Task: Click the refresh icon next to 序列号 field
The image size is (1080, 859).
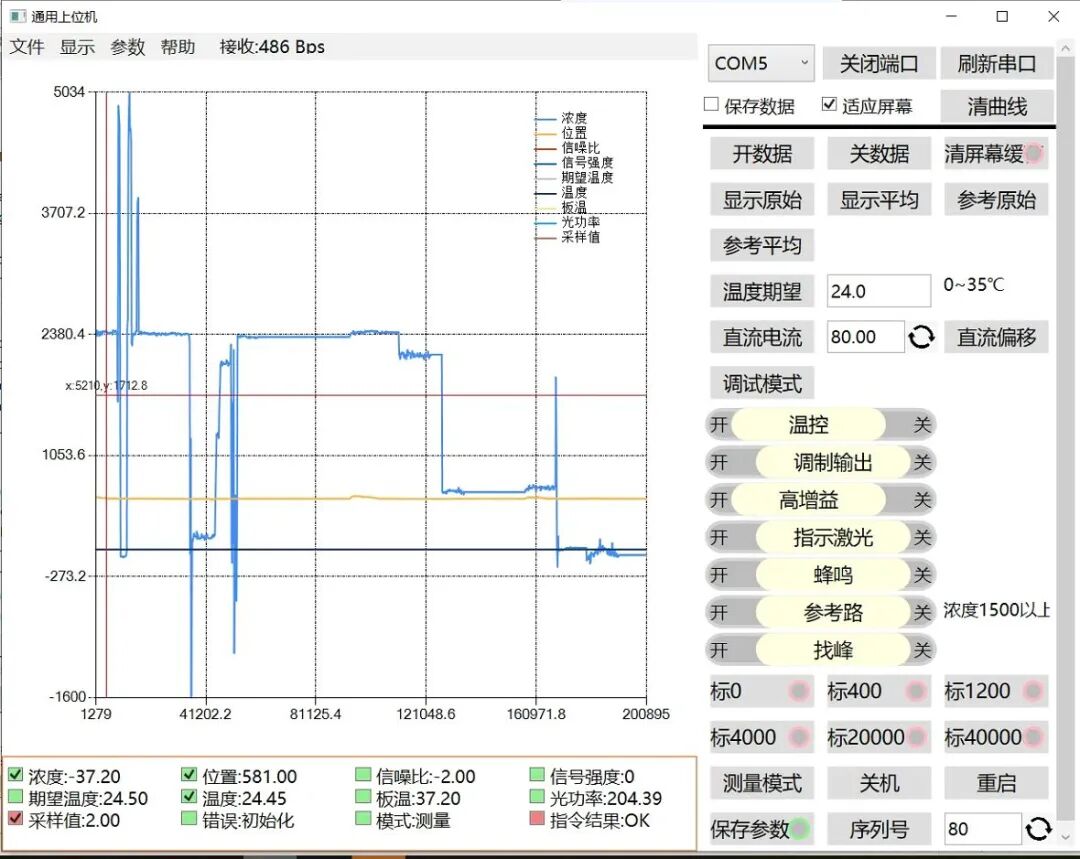Action: [1038, 829]
